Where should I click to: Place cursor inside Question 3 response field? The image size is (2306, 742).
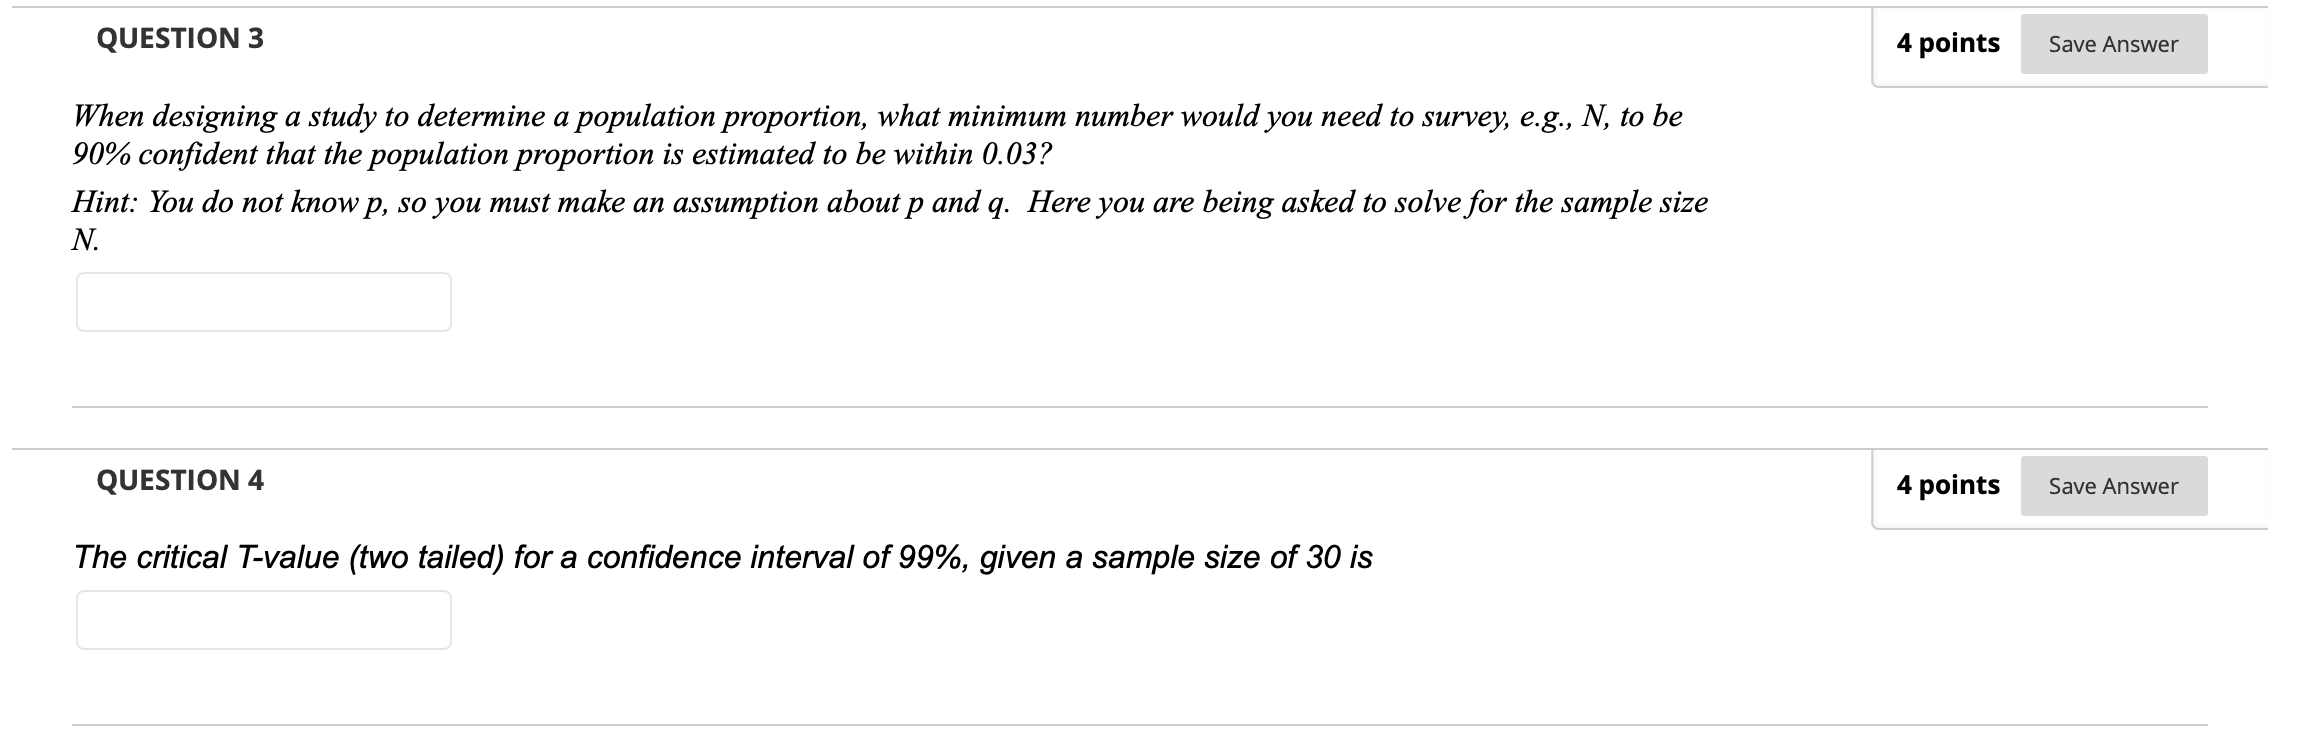[x=262, y=300]
